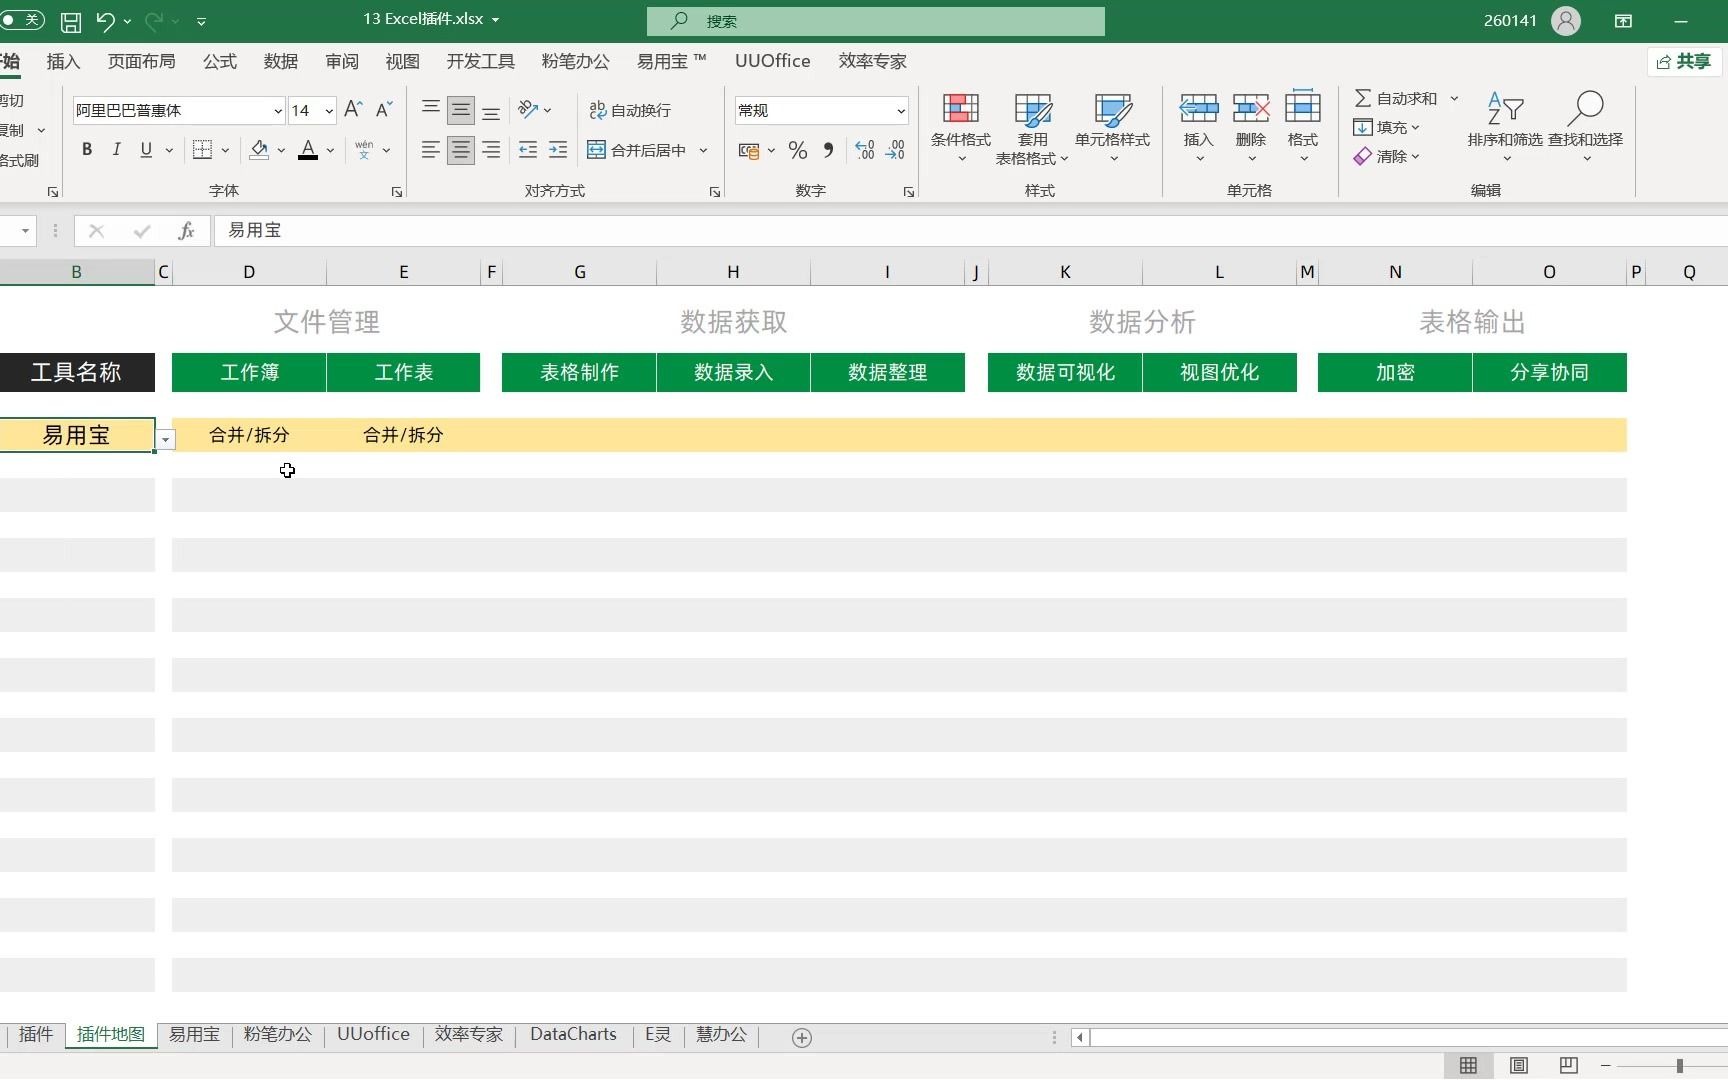Align text to the right
The width and height of the screenshot is (1728, 1080).
coord(491,150)
